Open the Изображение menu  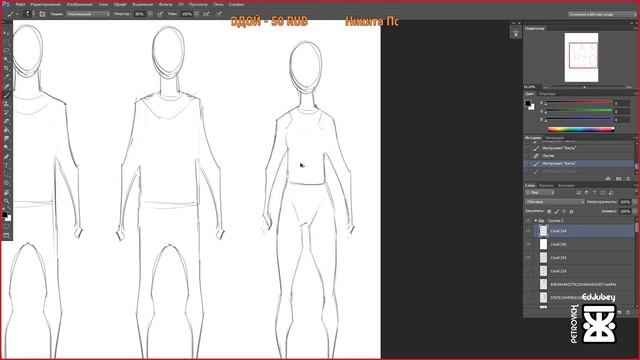click(80, 4)
